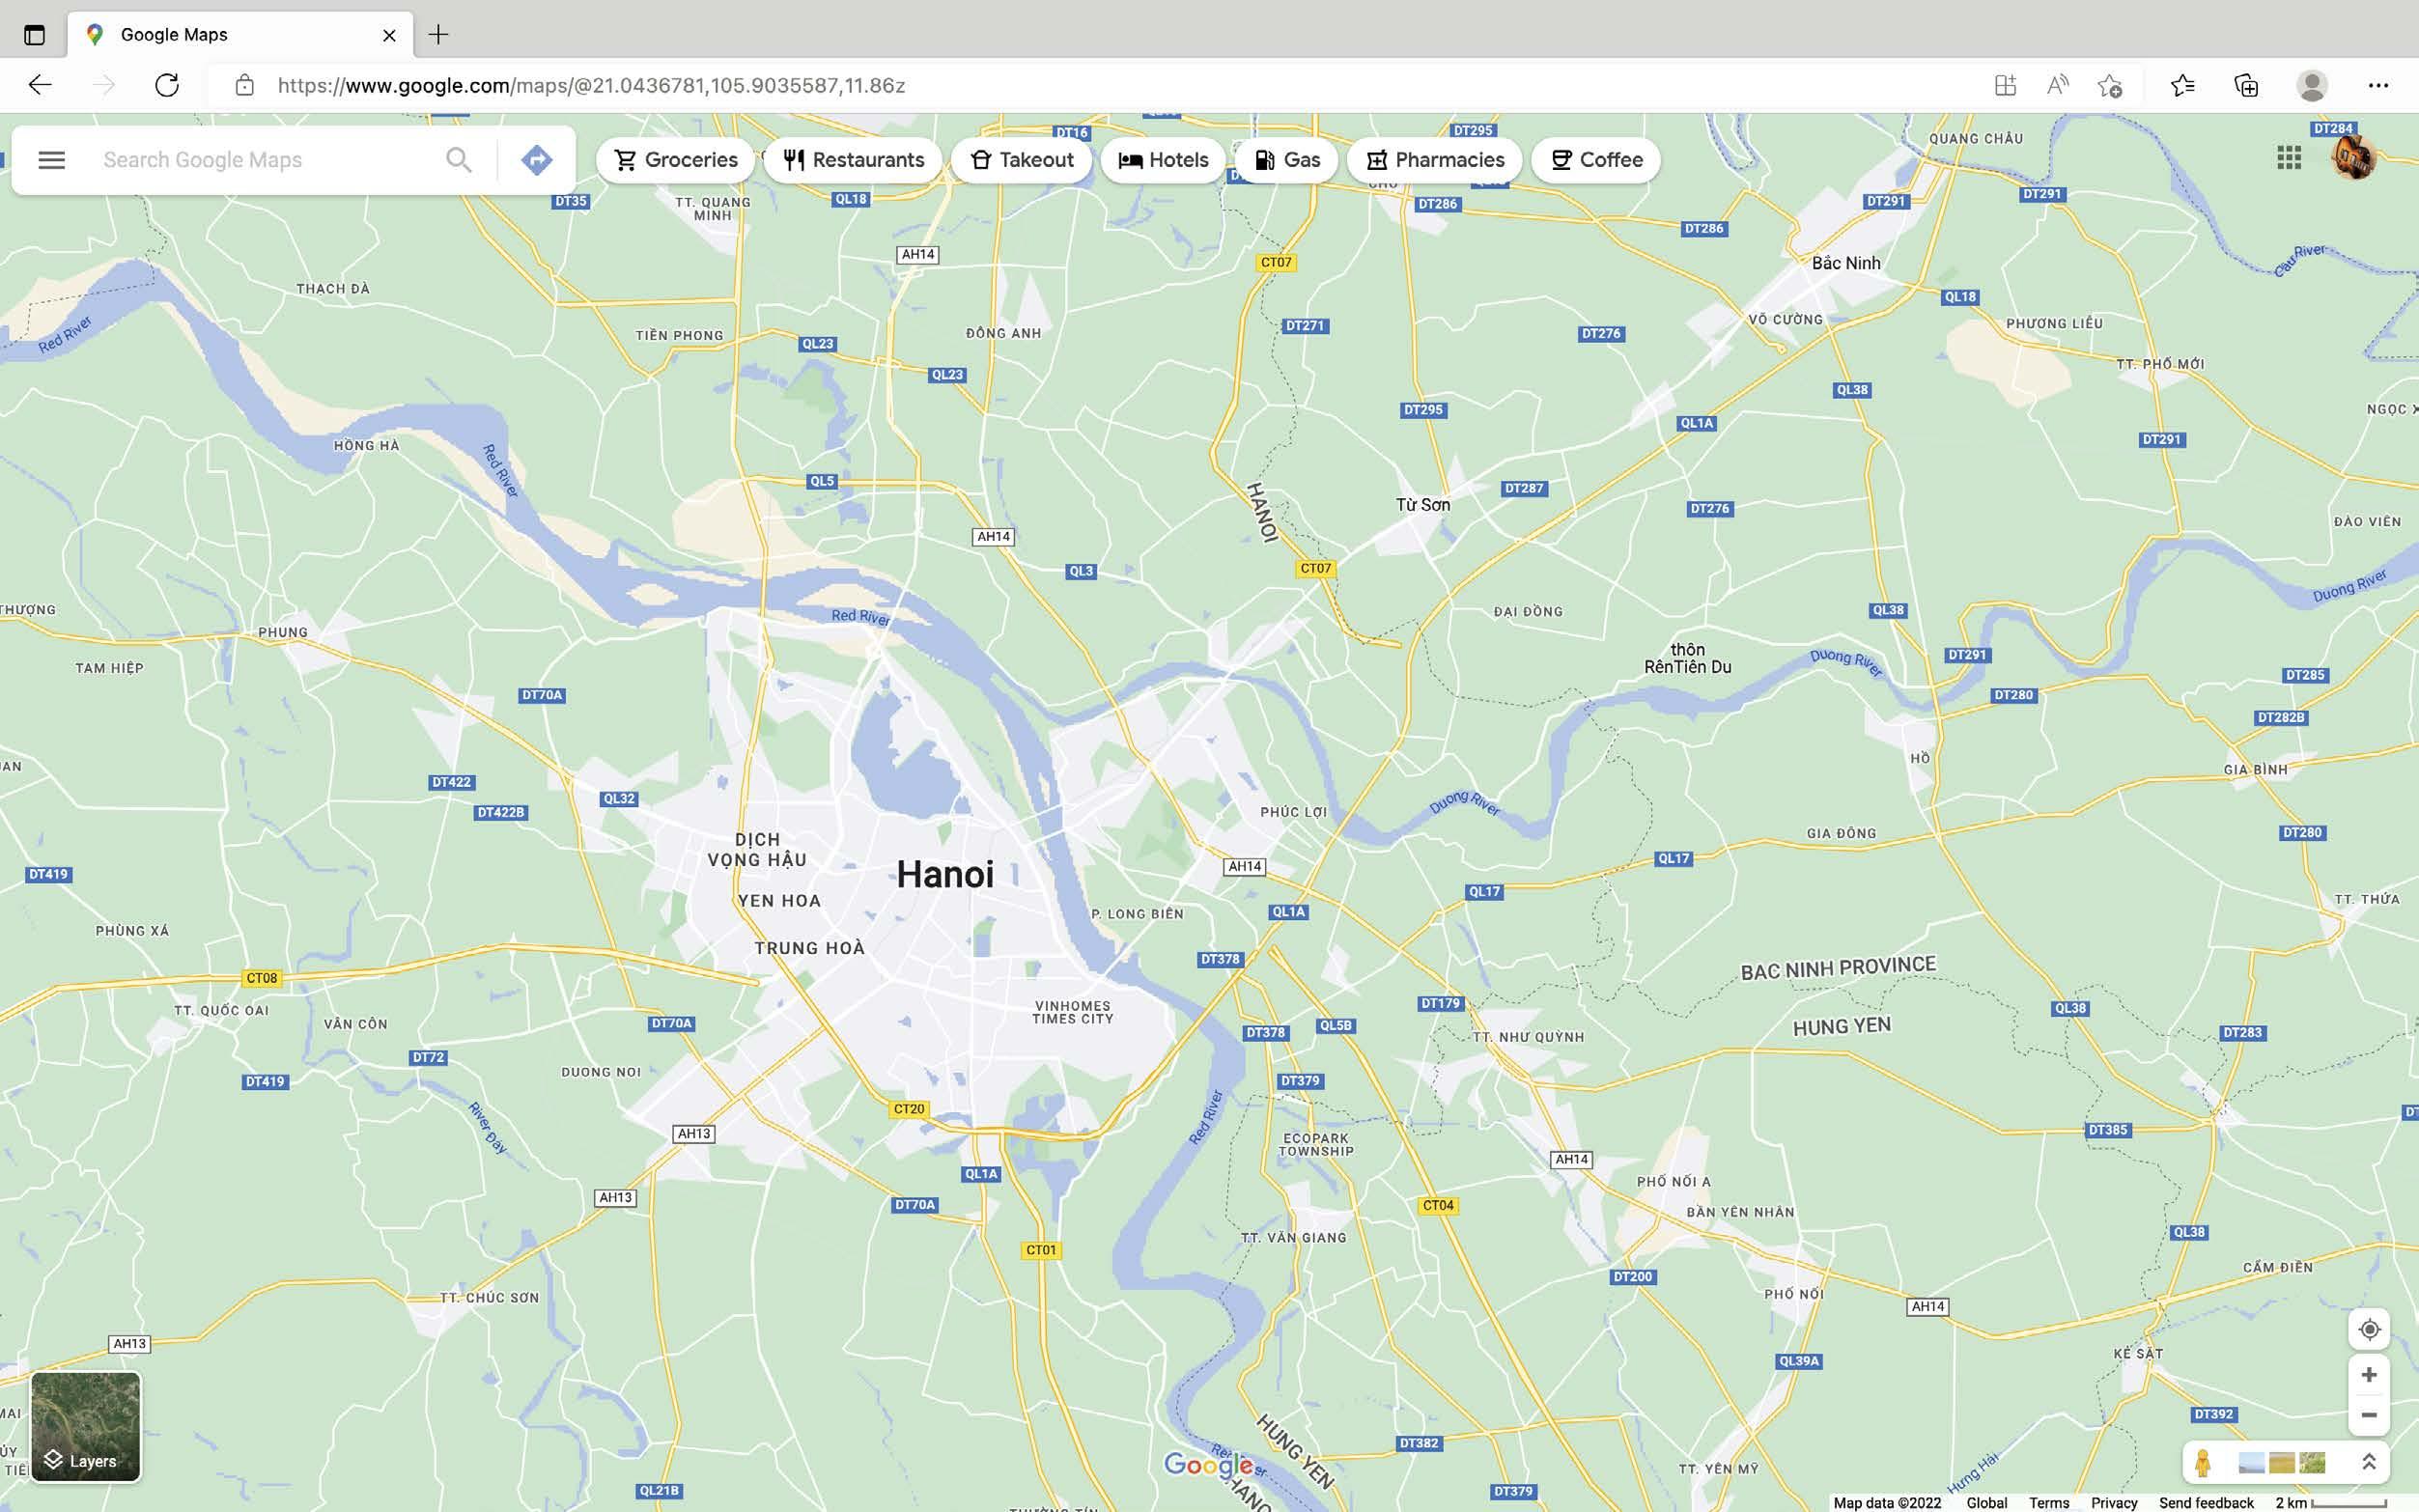Click the search magnifier icon

(458, 160)
